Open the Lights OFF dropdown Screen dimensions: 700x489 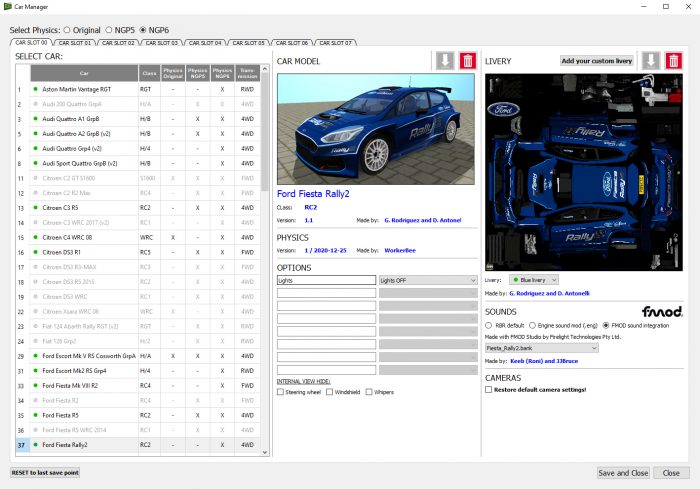(x=428, y=280)
